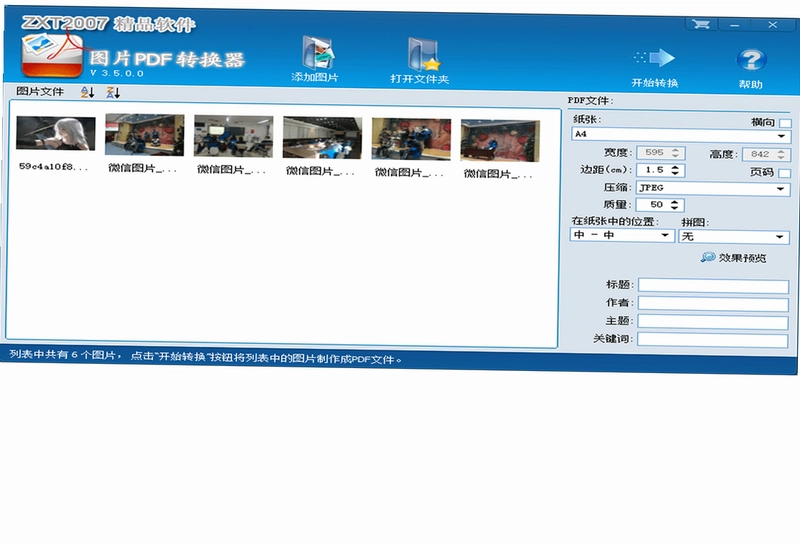Click the 图片PDF转换器 app logo
800x543 pixels.
point(52,55)
